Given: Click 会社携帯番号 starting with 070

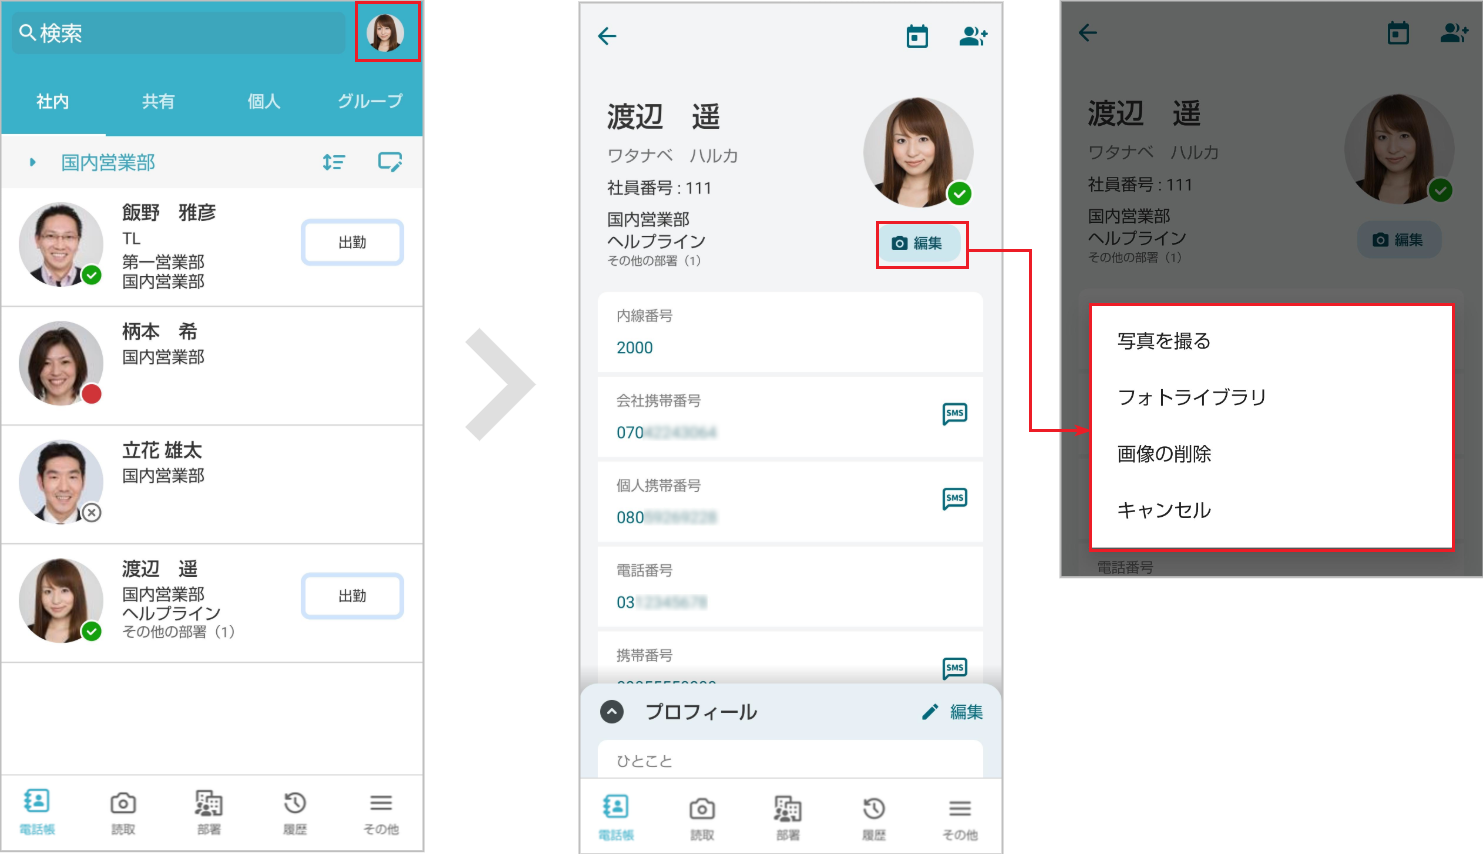Looking at the screenshot, I should click(667, 432).
